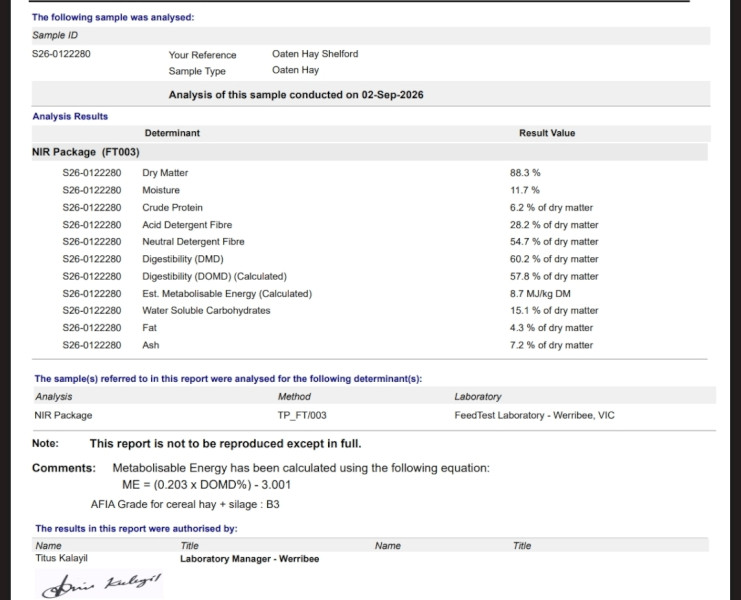The image size is (741, 600).
Task: Select the 'Oaten Hay Shelford' reference value
Action: tap(315, 54)
